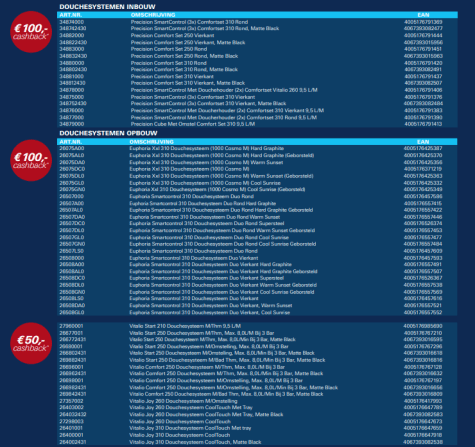Click ART.NR. header in the Inbouw table
The image size is (475, 447).
tap(71, 15)
